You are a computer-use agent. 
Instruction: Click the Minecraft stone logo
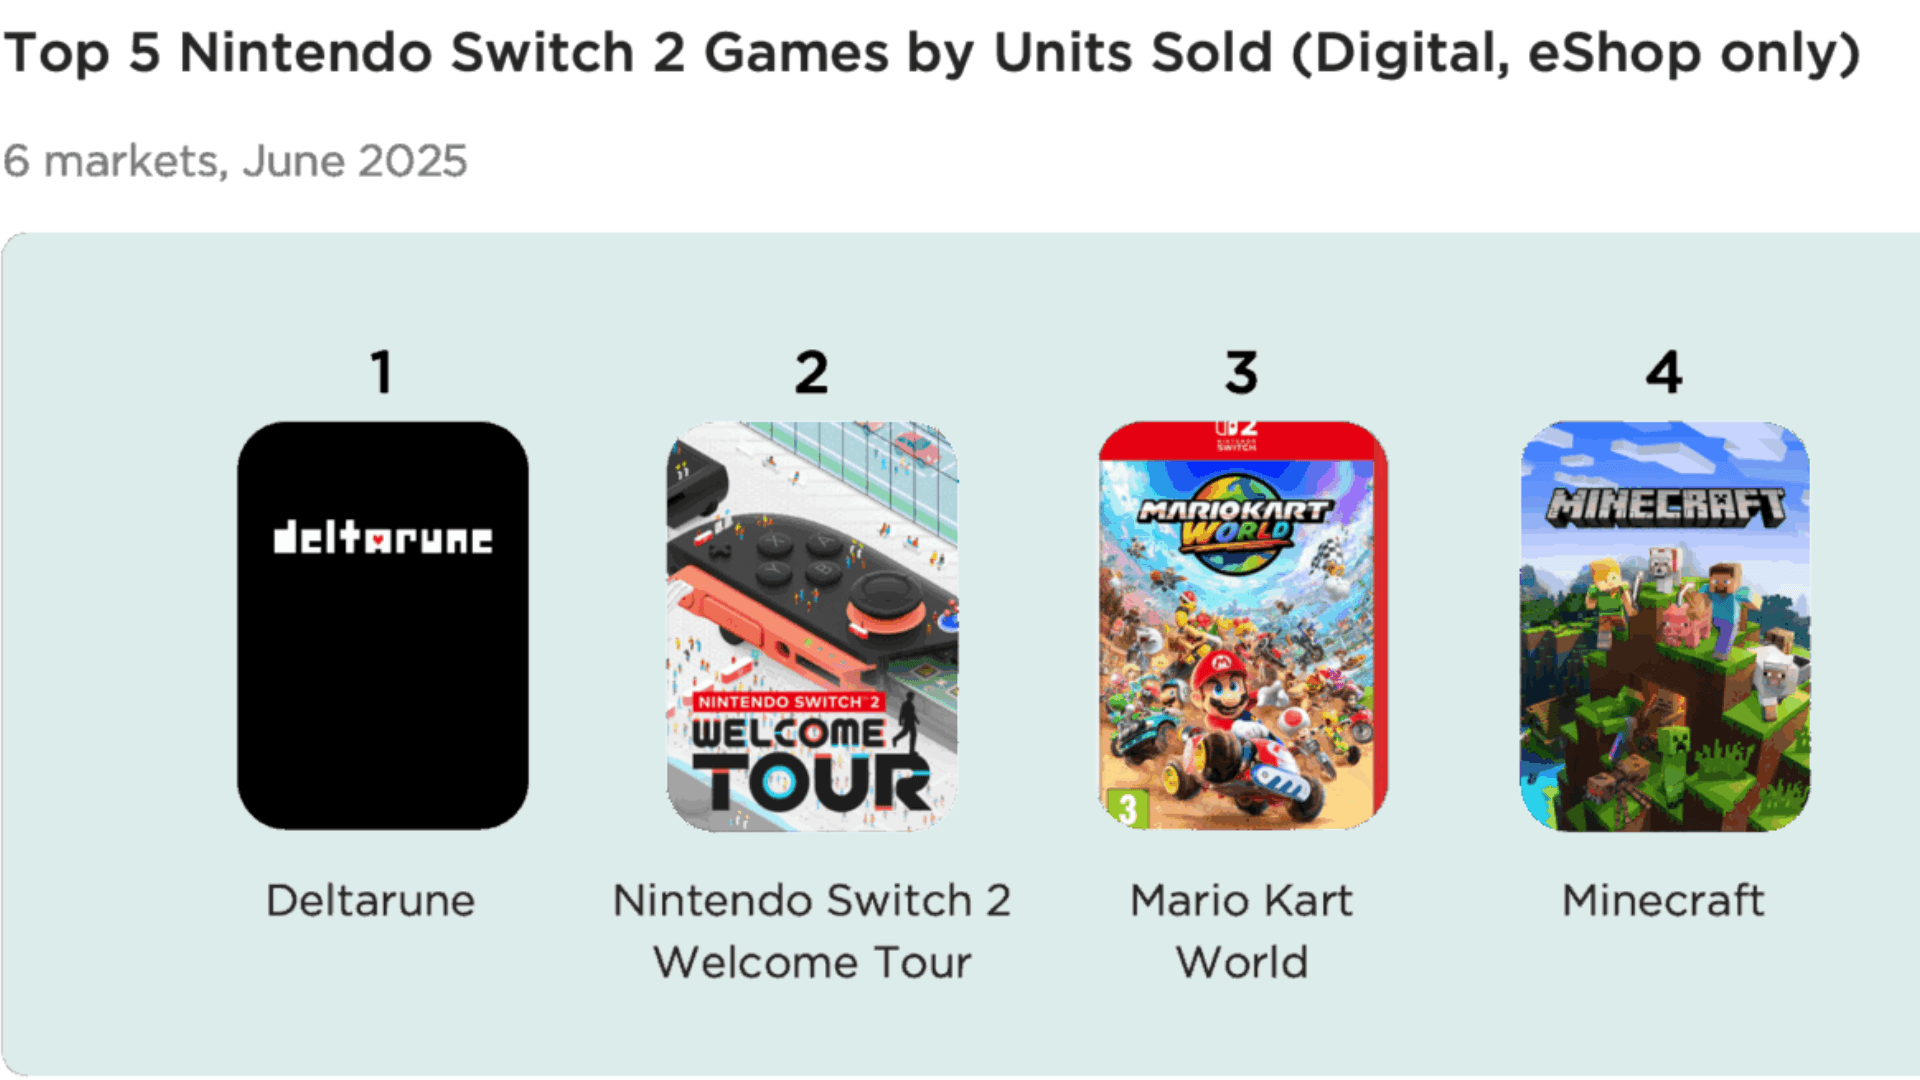pos(1665,506)
